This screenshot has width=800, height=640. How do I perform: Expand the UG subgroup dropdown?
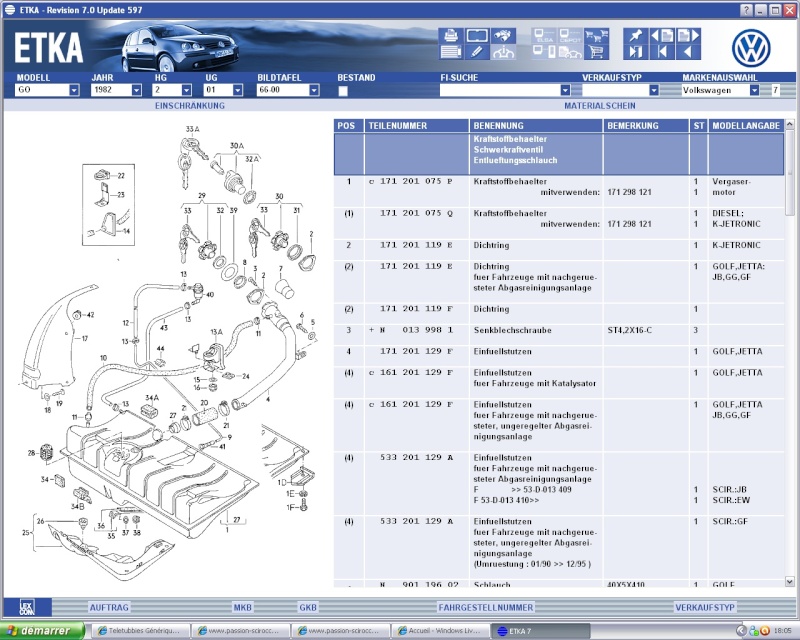(238, 90)
